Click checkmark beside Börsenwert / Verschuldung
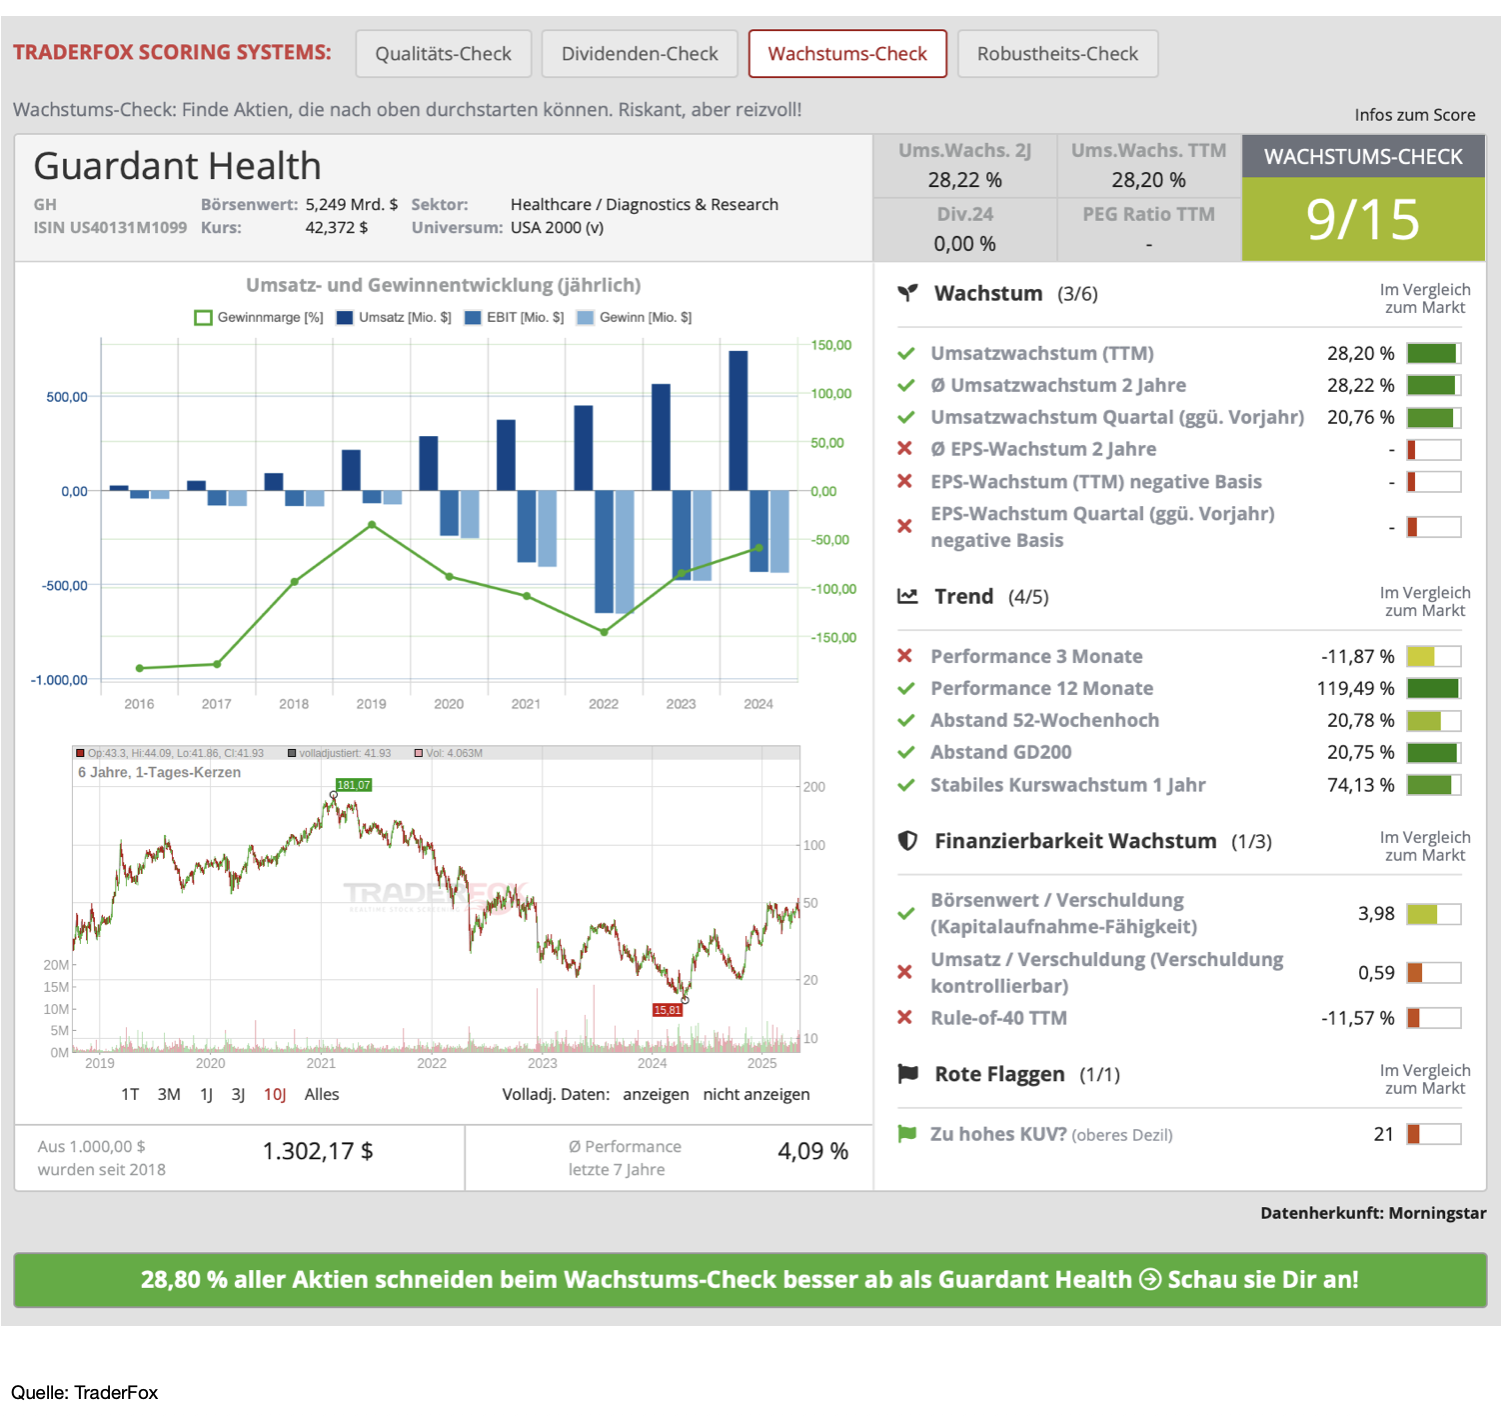This screenshot has width=1512, height=1416. tap(906, 913)
